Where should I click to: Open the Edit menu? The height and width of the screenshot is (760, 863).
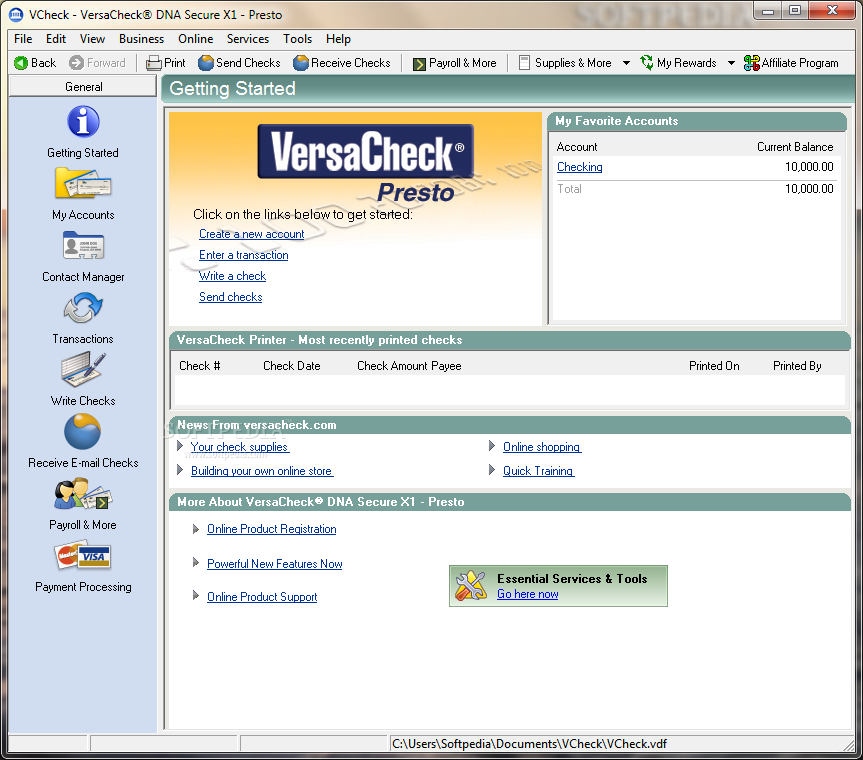(x=56, y=39)
